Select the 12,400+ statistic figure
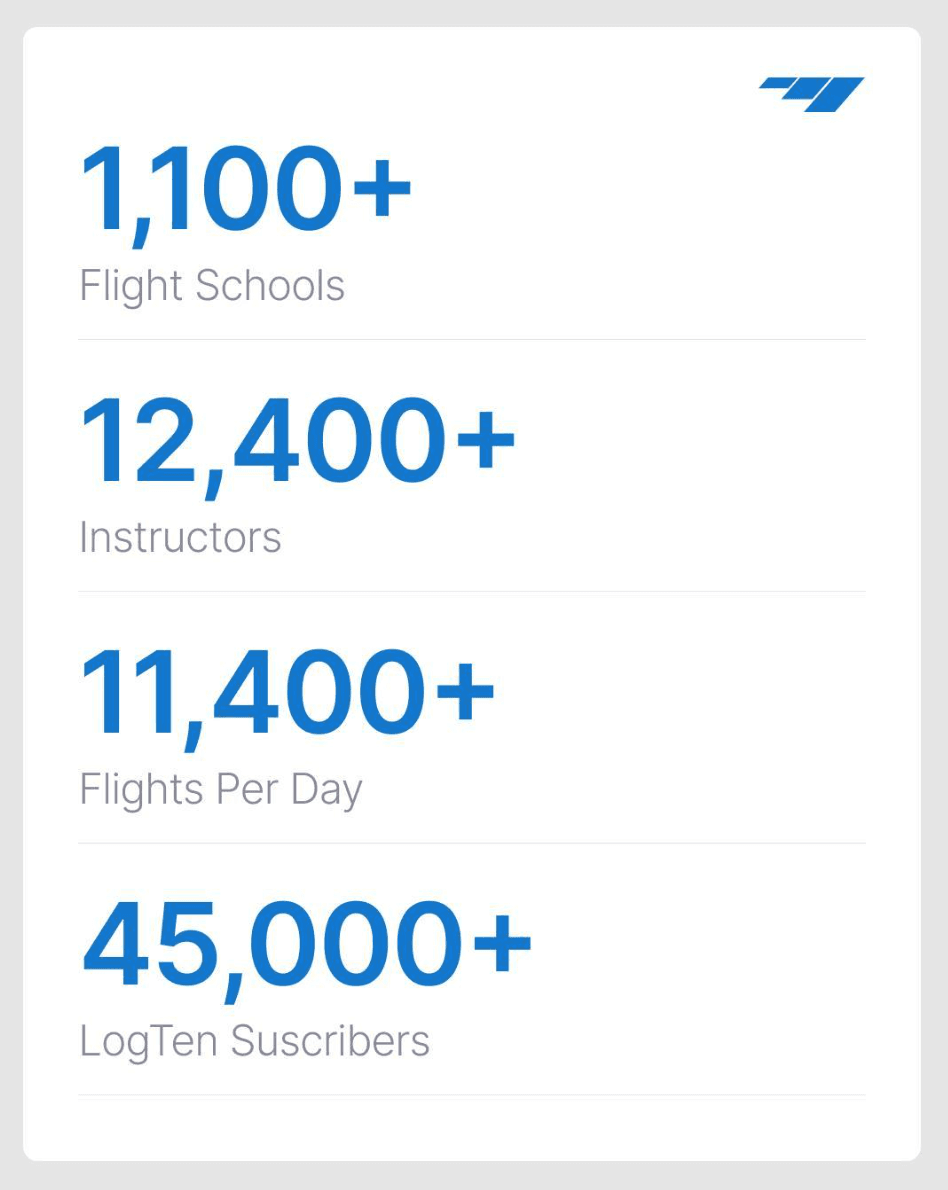948x1190 pixels. (297, 442)
